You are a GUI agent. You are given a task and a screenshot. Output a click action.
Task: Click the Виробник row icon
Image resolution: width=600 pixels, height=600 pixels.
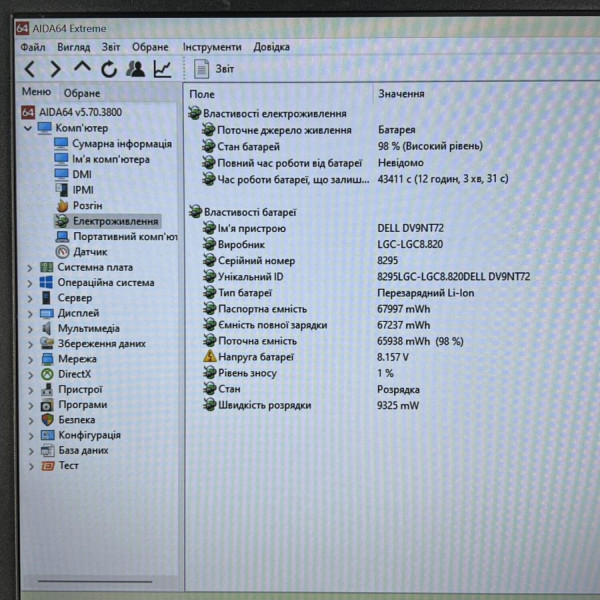pos(209,244)
